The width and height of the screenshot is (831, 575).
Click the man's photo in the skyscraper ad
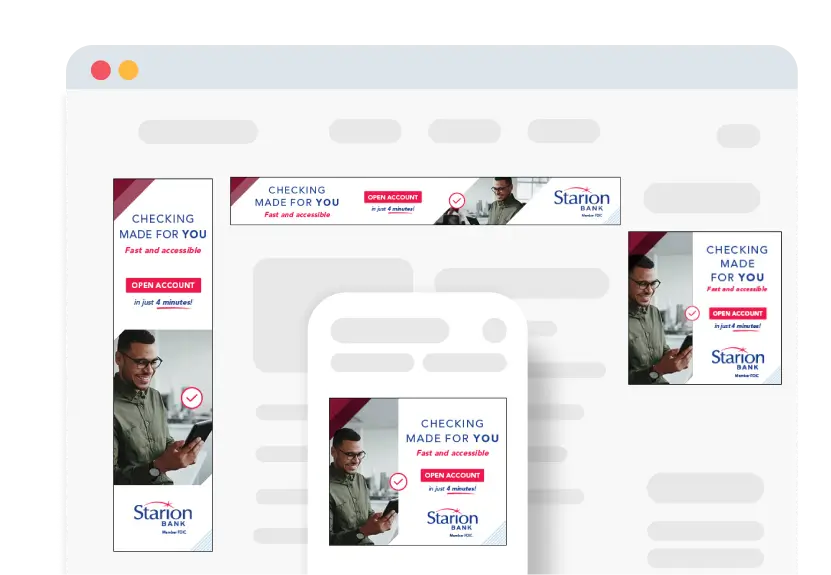[163, 407]
